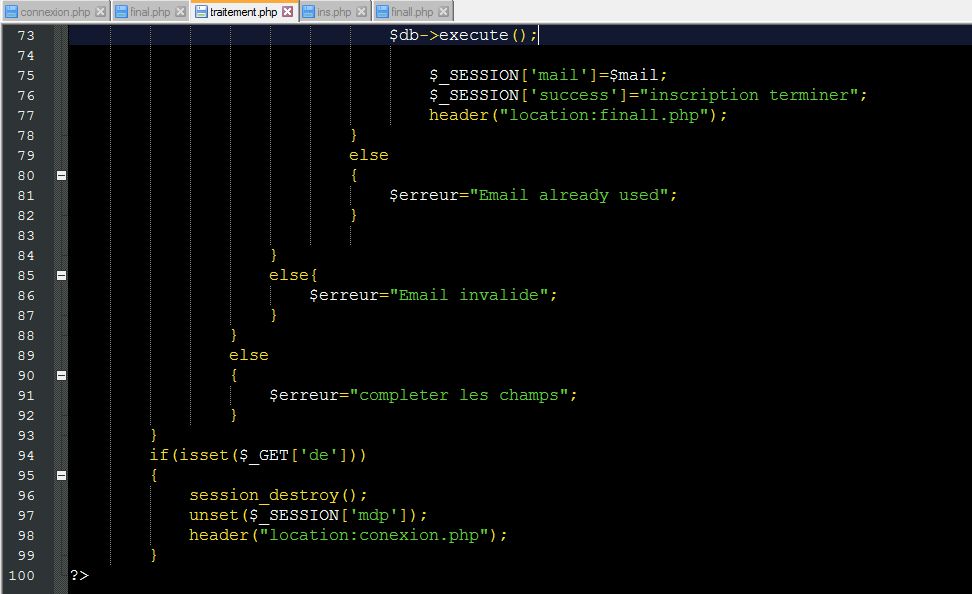Click the if(isset($_GET['de'])) statement
This screenshot has width=972, height=594.
[x=258, y=455]
